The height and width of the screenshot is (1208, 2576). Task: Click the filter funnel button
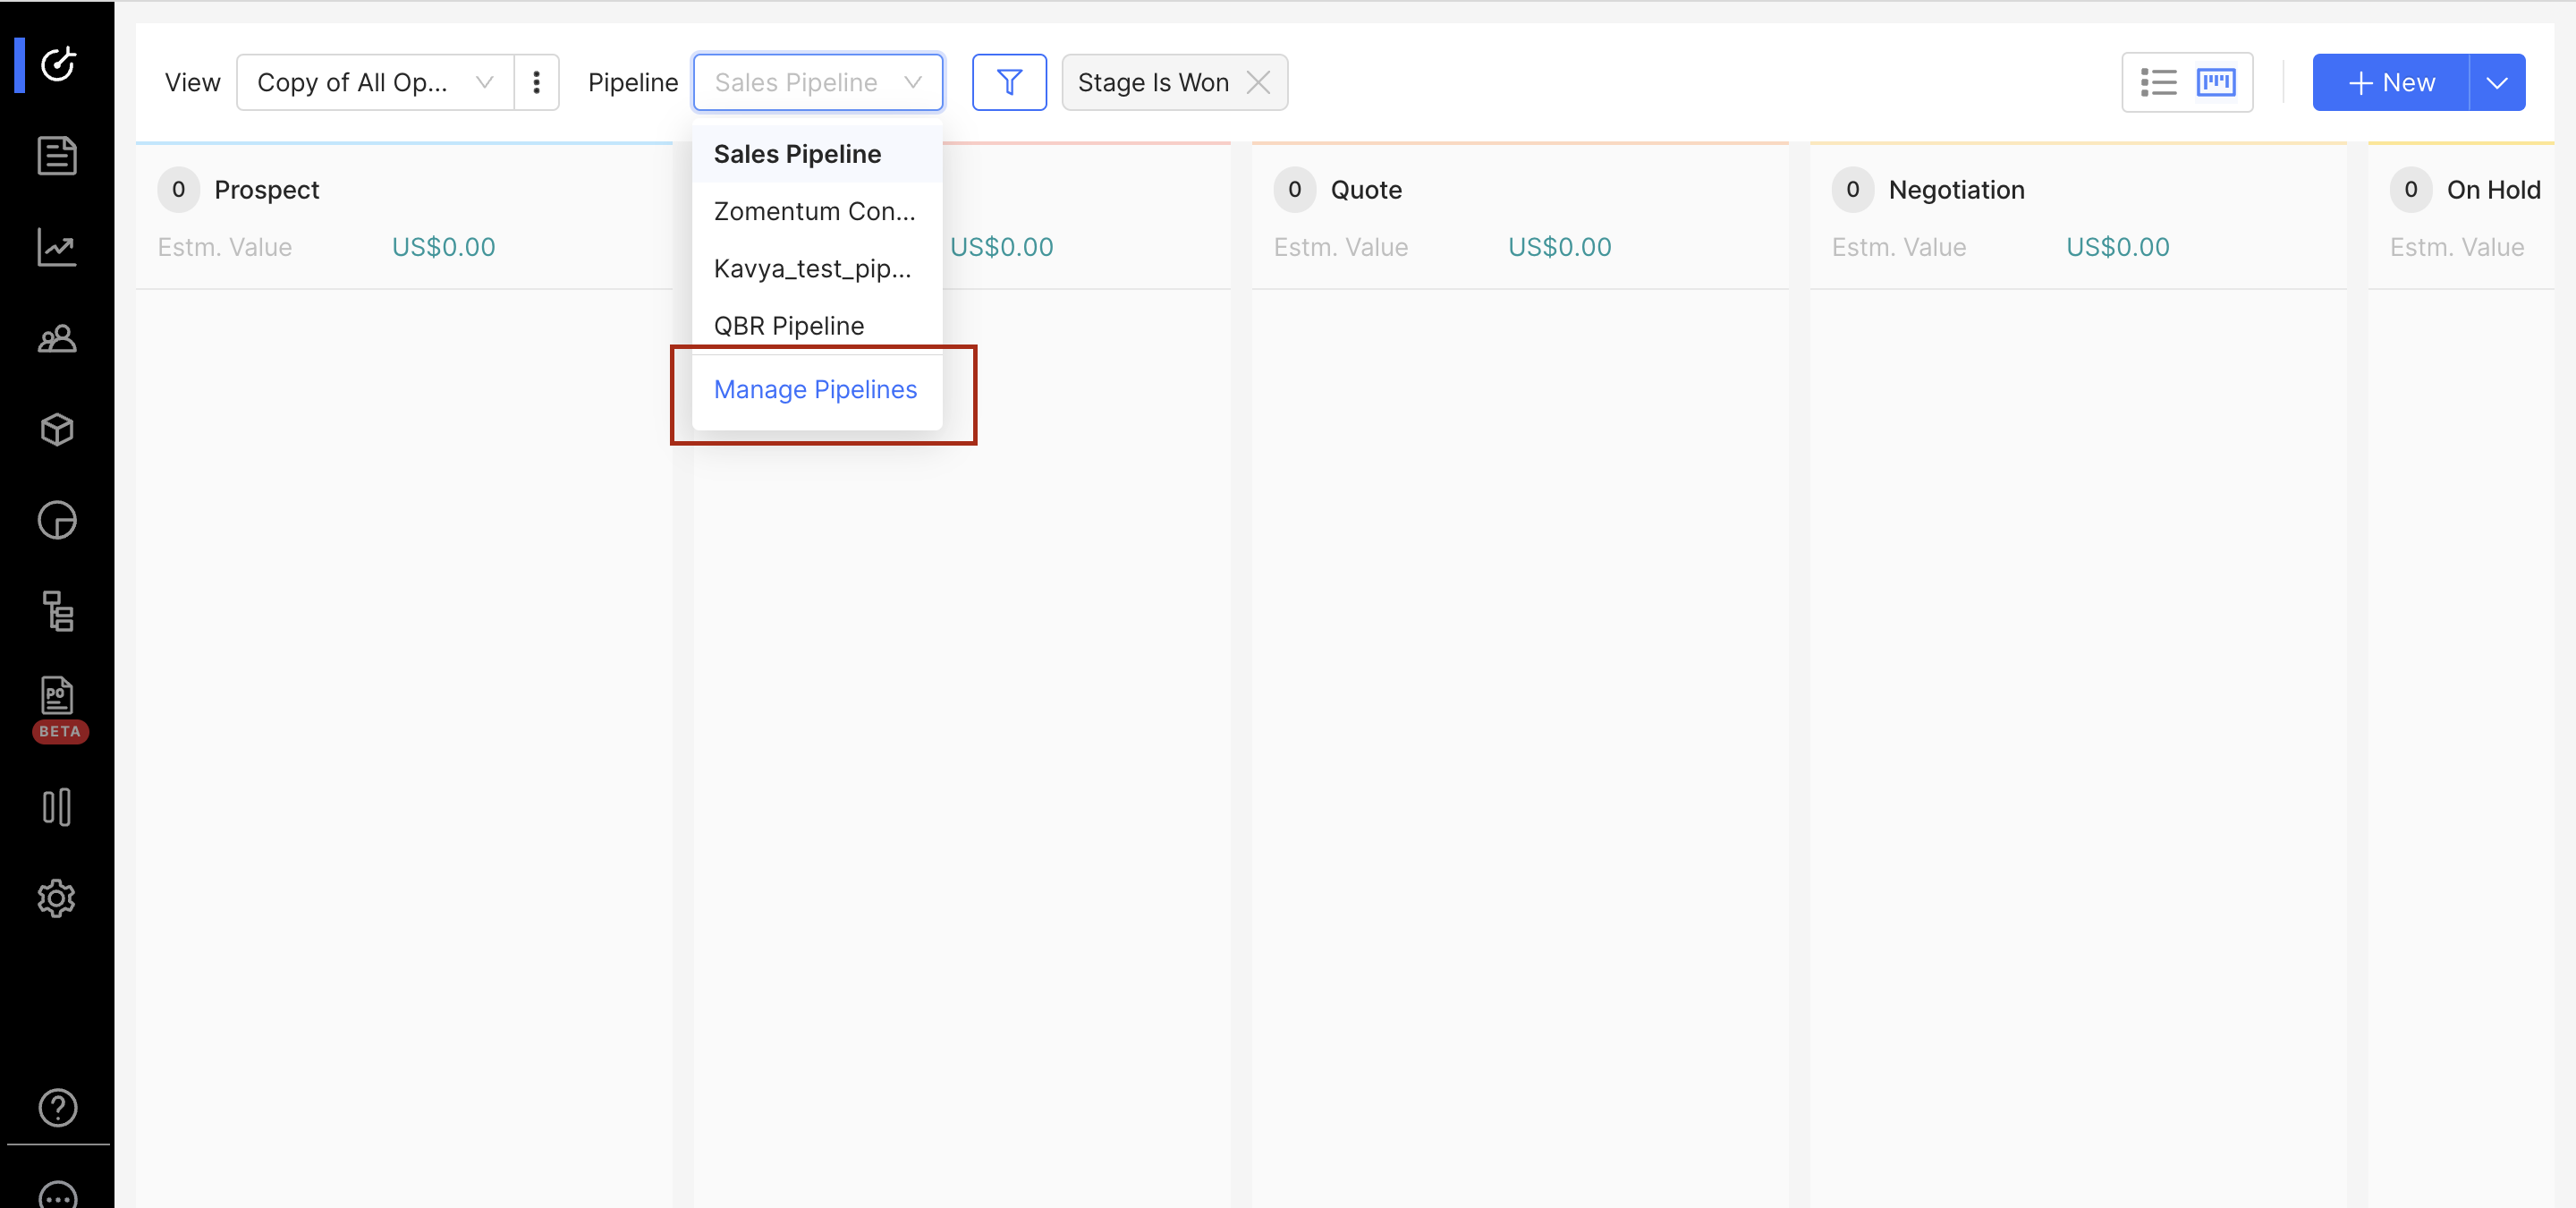1008,82
